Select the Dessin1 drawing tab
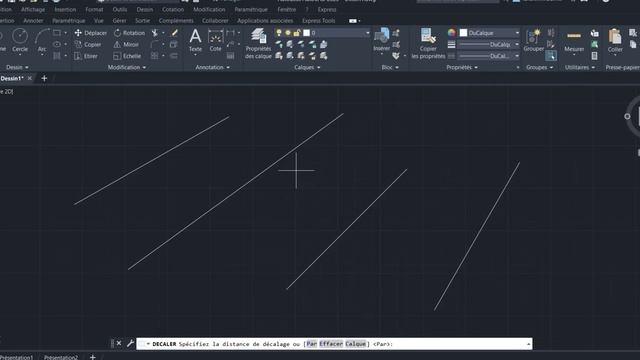The width and height of the screenshot is (640, 360). [12, 78]
